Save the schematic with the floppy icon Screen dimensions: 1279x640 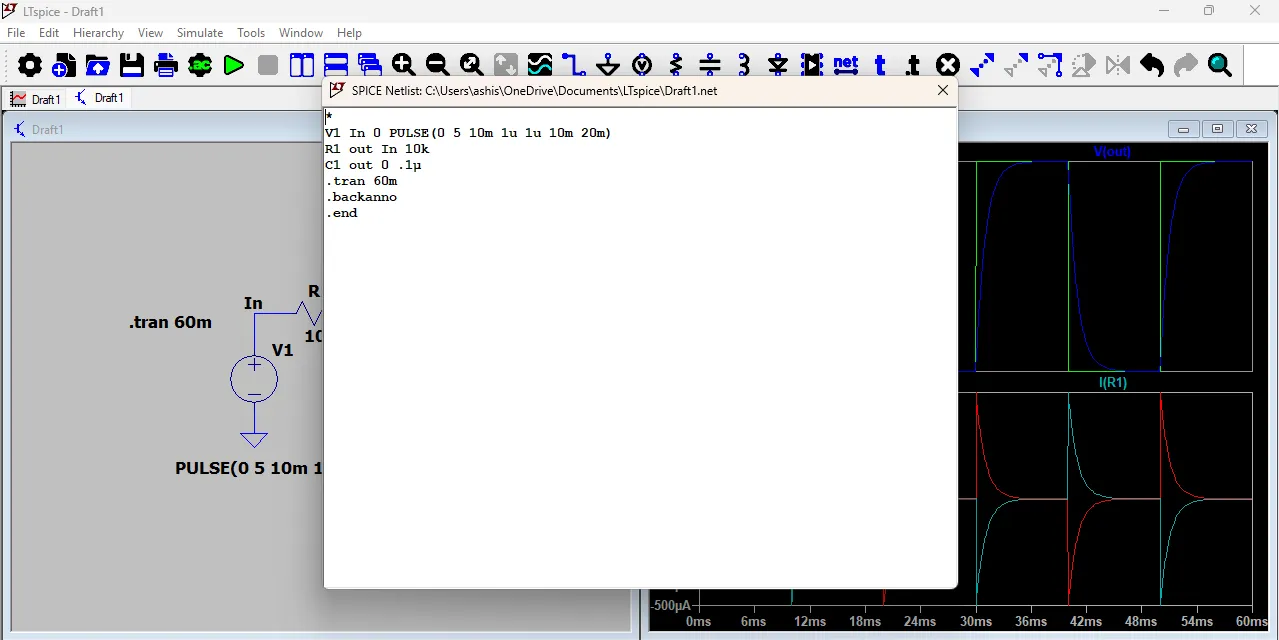tap(132, 65)
